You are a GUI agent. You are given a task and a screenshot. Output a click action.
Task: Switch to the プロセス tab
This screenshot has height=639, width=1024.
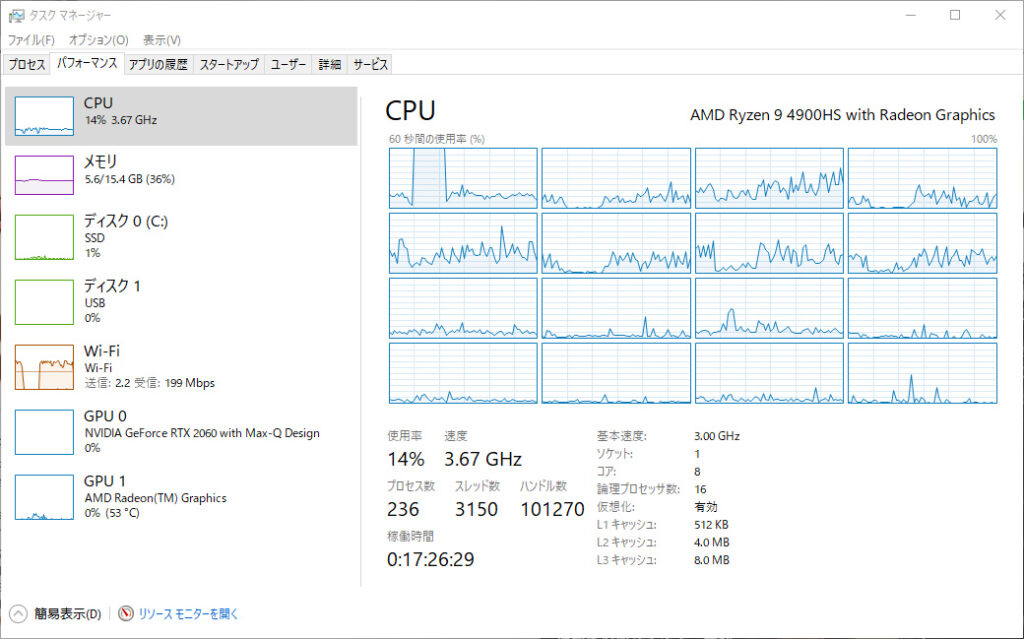[x=27, y=64]
